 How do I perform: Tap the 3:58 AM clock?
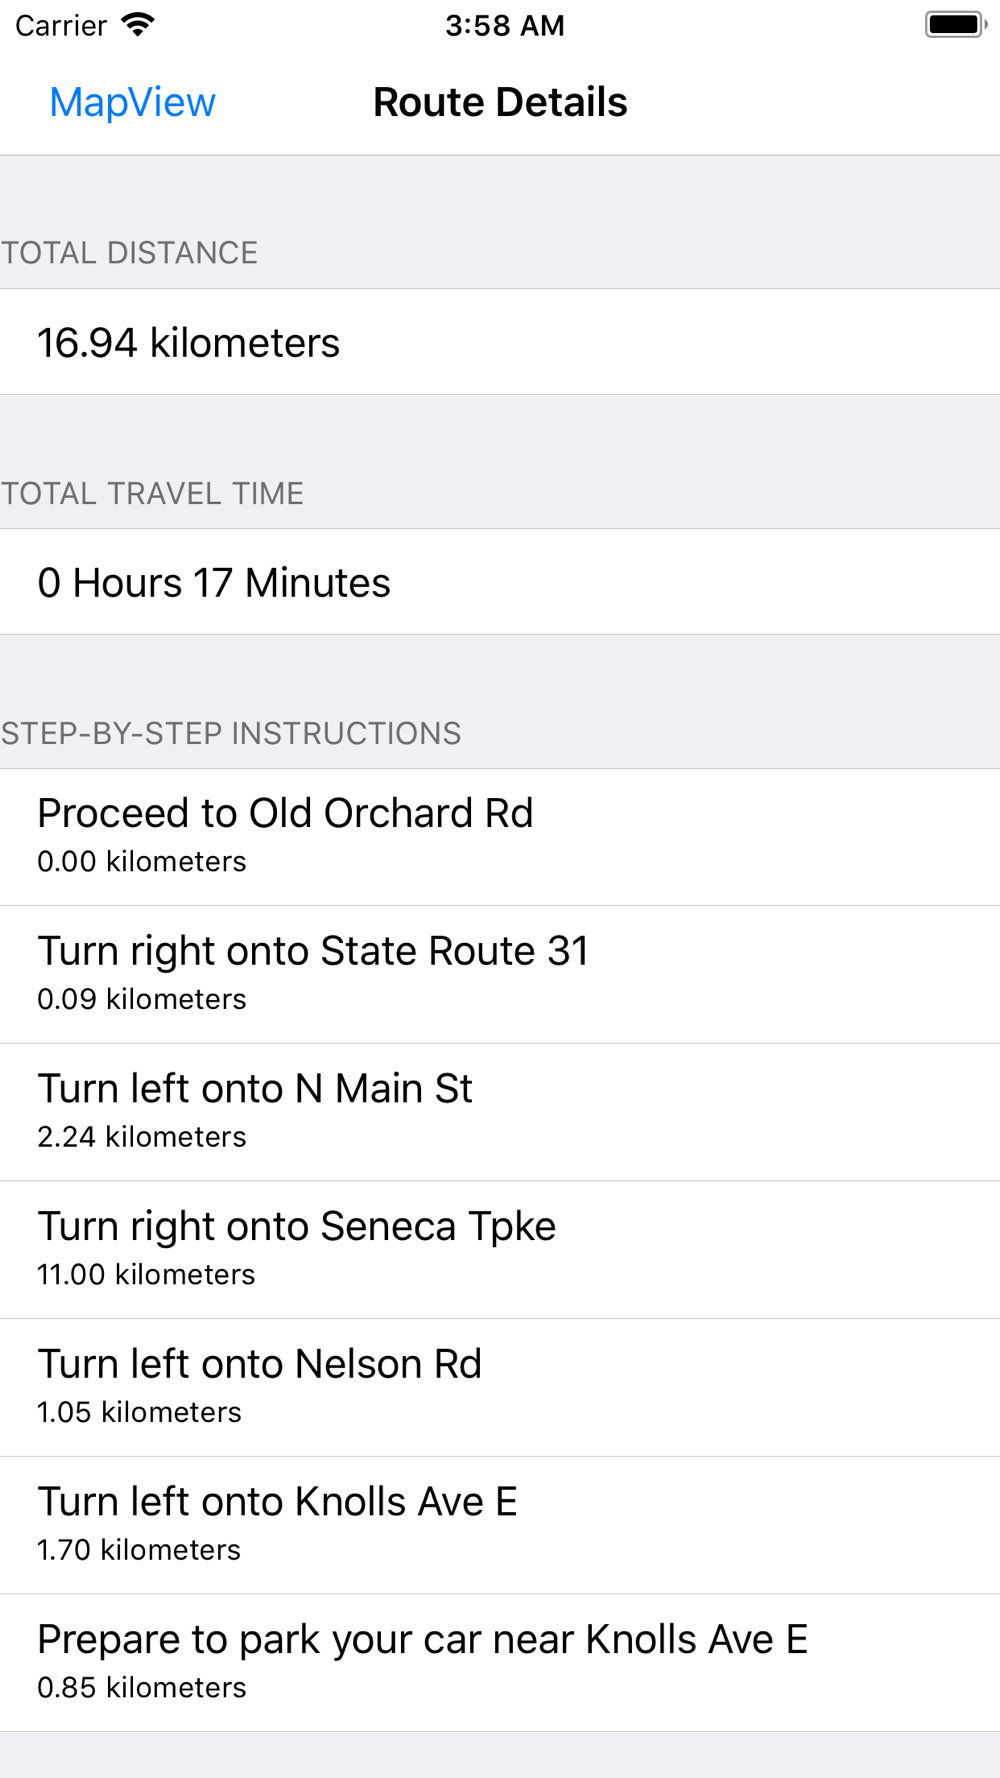tap(505, 25)
